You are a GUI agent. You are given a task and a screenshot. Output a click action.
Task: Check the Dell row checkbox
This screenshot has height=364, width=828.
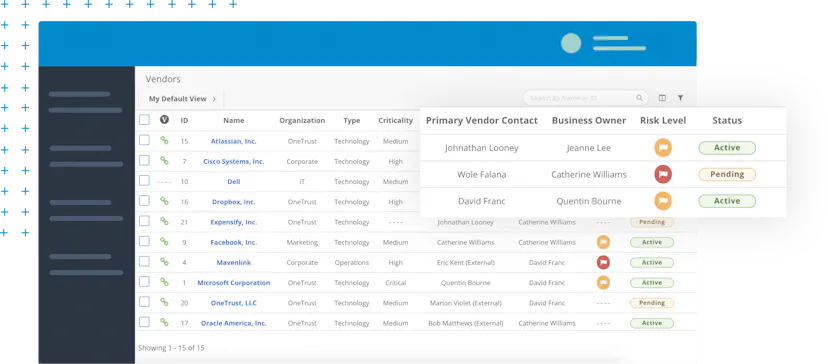point(144,180)
